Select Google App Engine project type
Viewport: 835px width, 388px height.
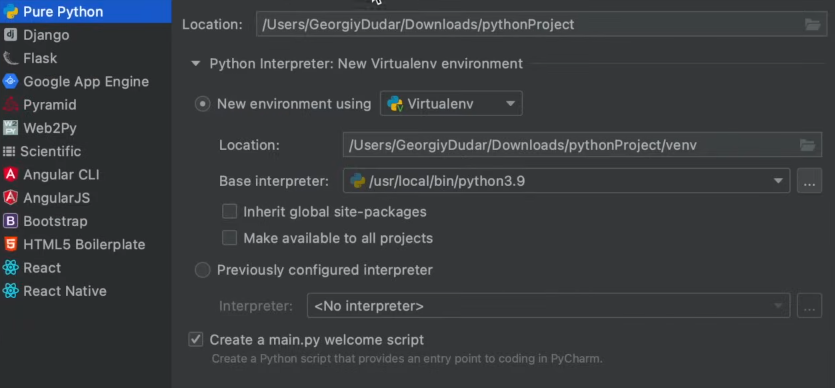click(85, 81)
